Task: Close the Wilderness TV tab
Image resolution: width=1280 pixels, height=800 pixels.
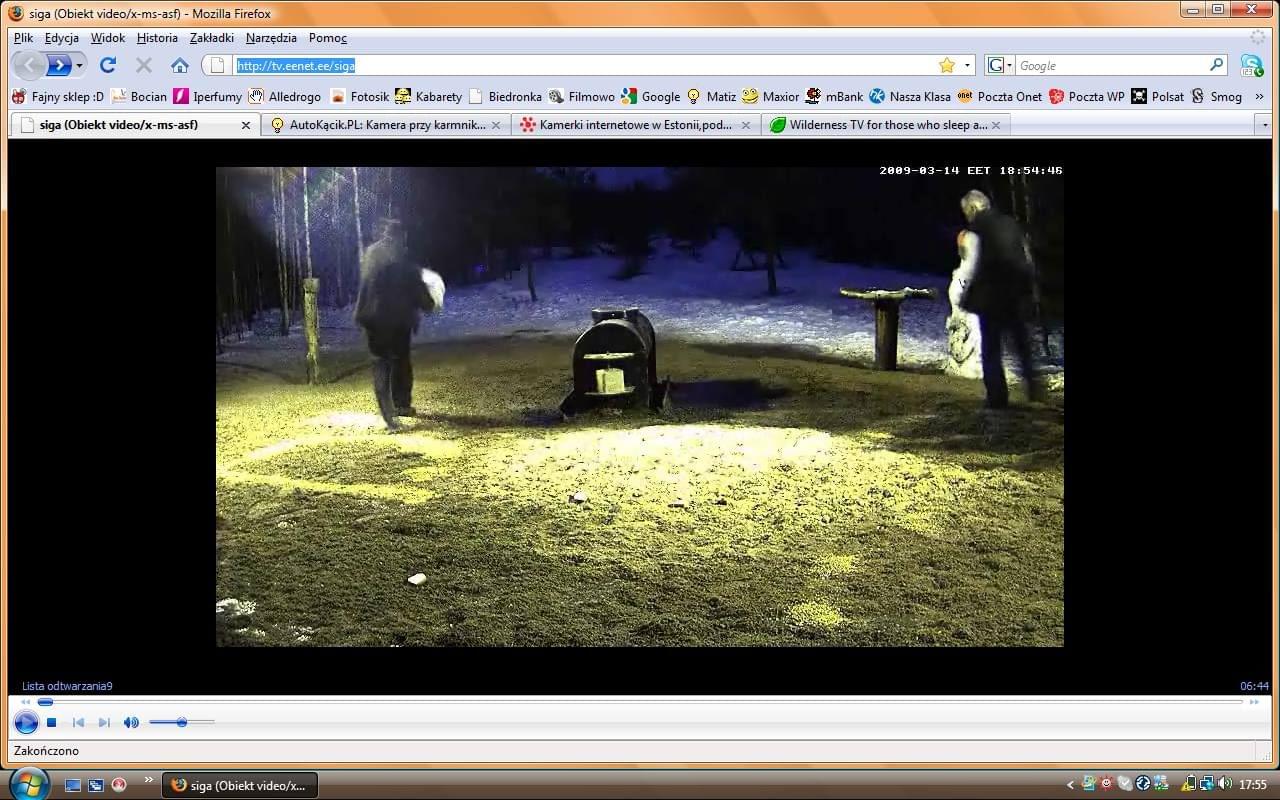Action: [x=996, y=126]
